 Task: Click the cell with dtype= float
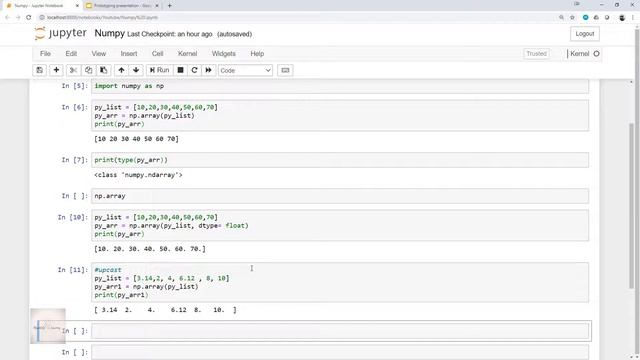(x=340, y=225)
